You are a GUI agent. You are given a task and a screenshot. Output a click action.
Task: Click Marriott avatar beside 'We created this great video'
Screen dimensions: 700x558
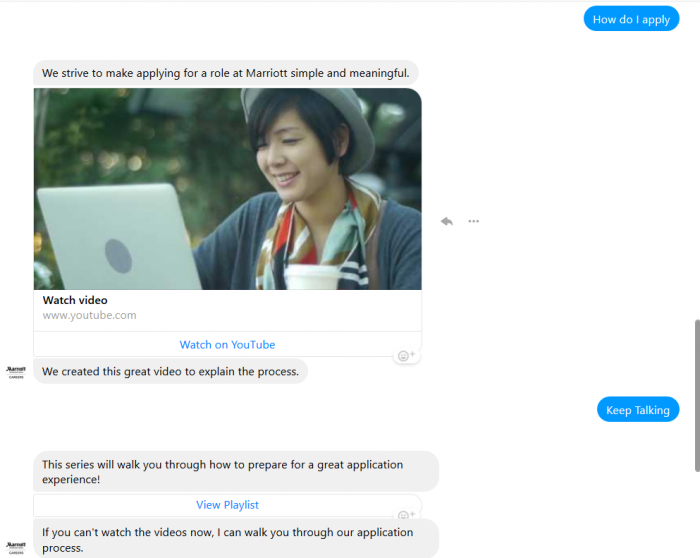[16, 372]
